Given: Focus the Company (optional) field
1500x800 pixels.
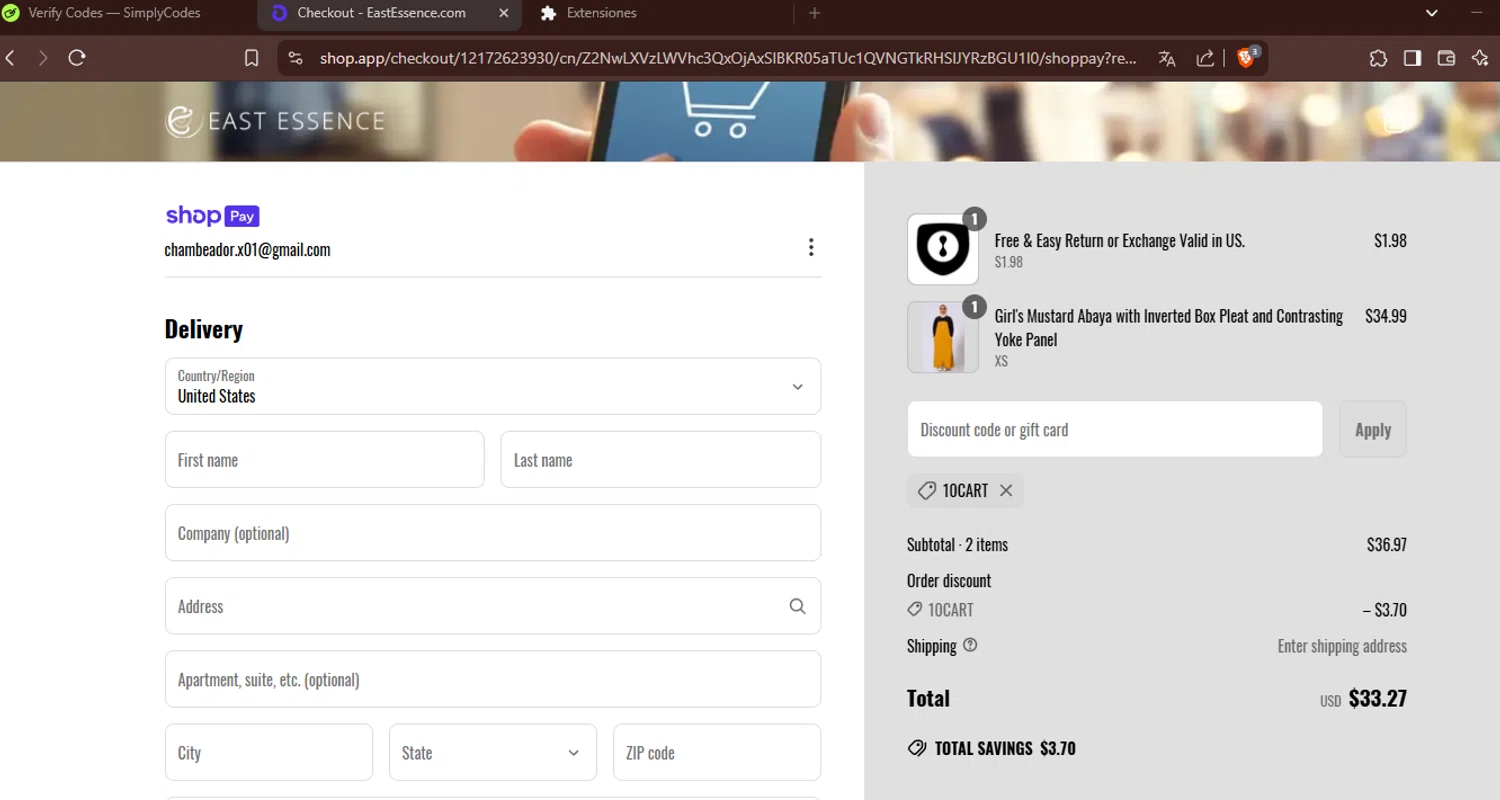Looking at the screenshot, I should [x=493, y=533].
